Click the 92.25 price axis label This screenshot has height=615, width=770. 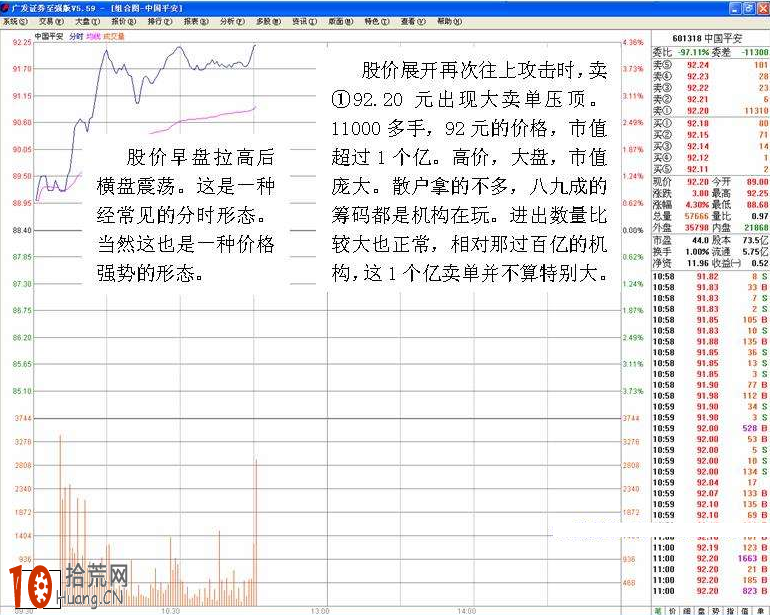click(x=22, y=43)
